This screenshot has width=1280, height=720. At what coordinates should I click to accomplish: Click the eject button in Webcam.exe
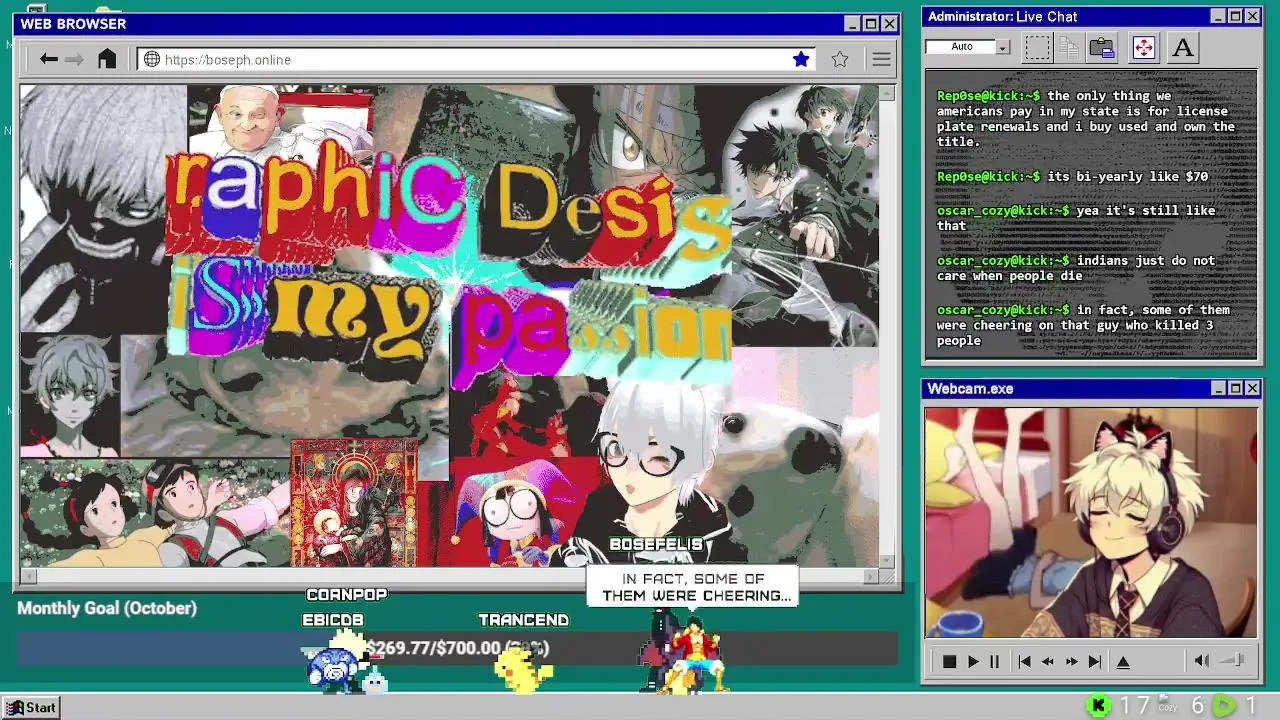tap(1123, 661)
